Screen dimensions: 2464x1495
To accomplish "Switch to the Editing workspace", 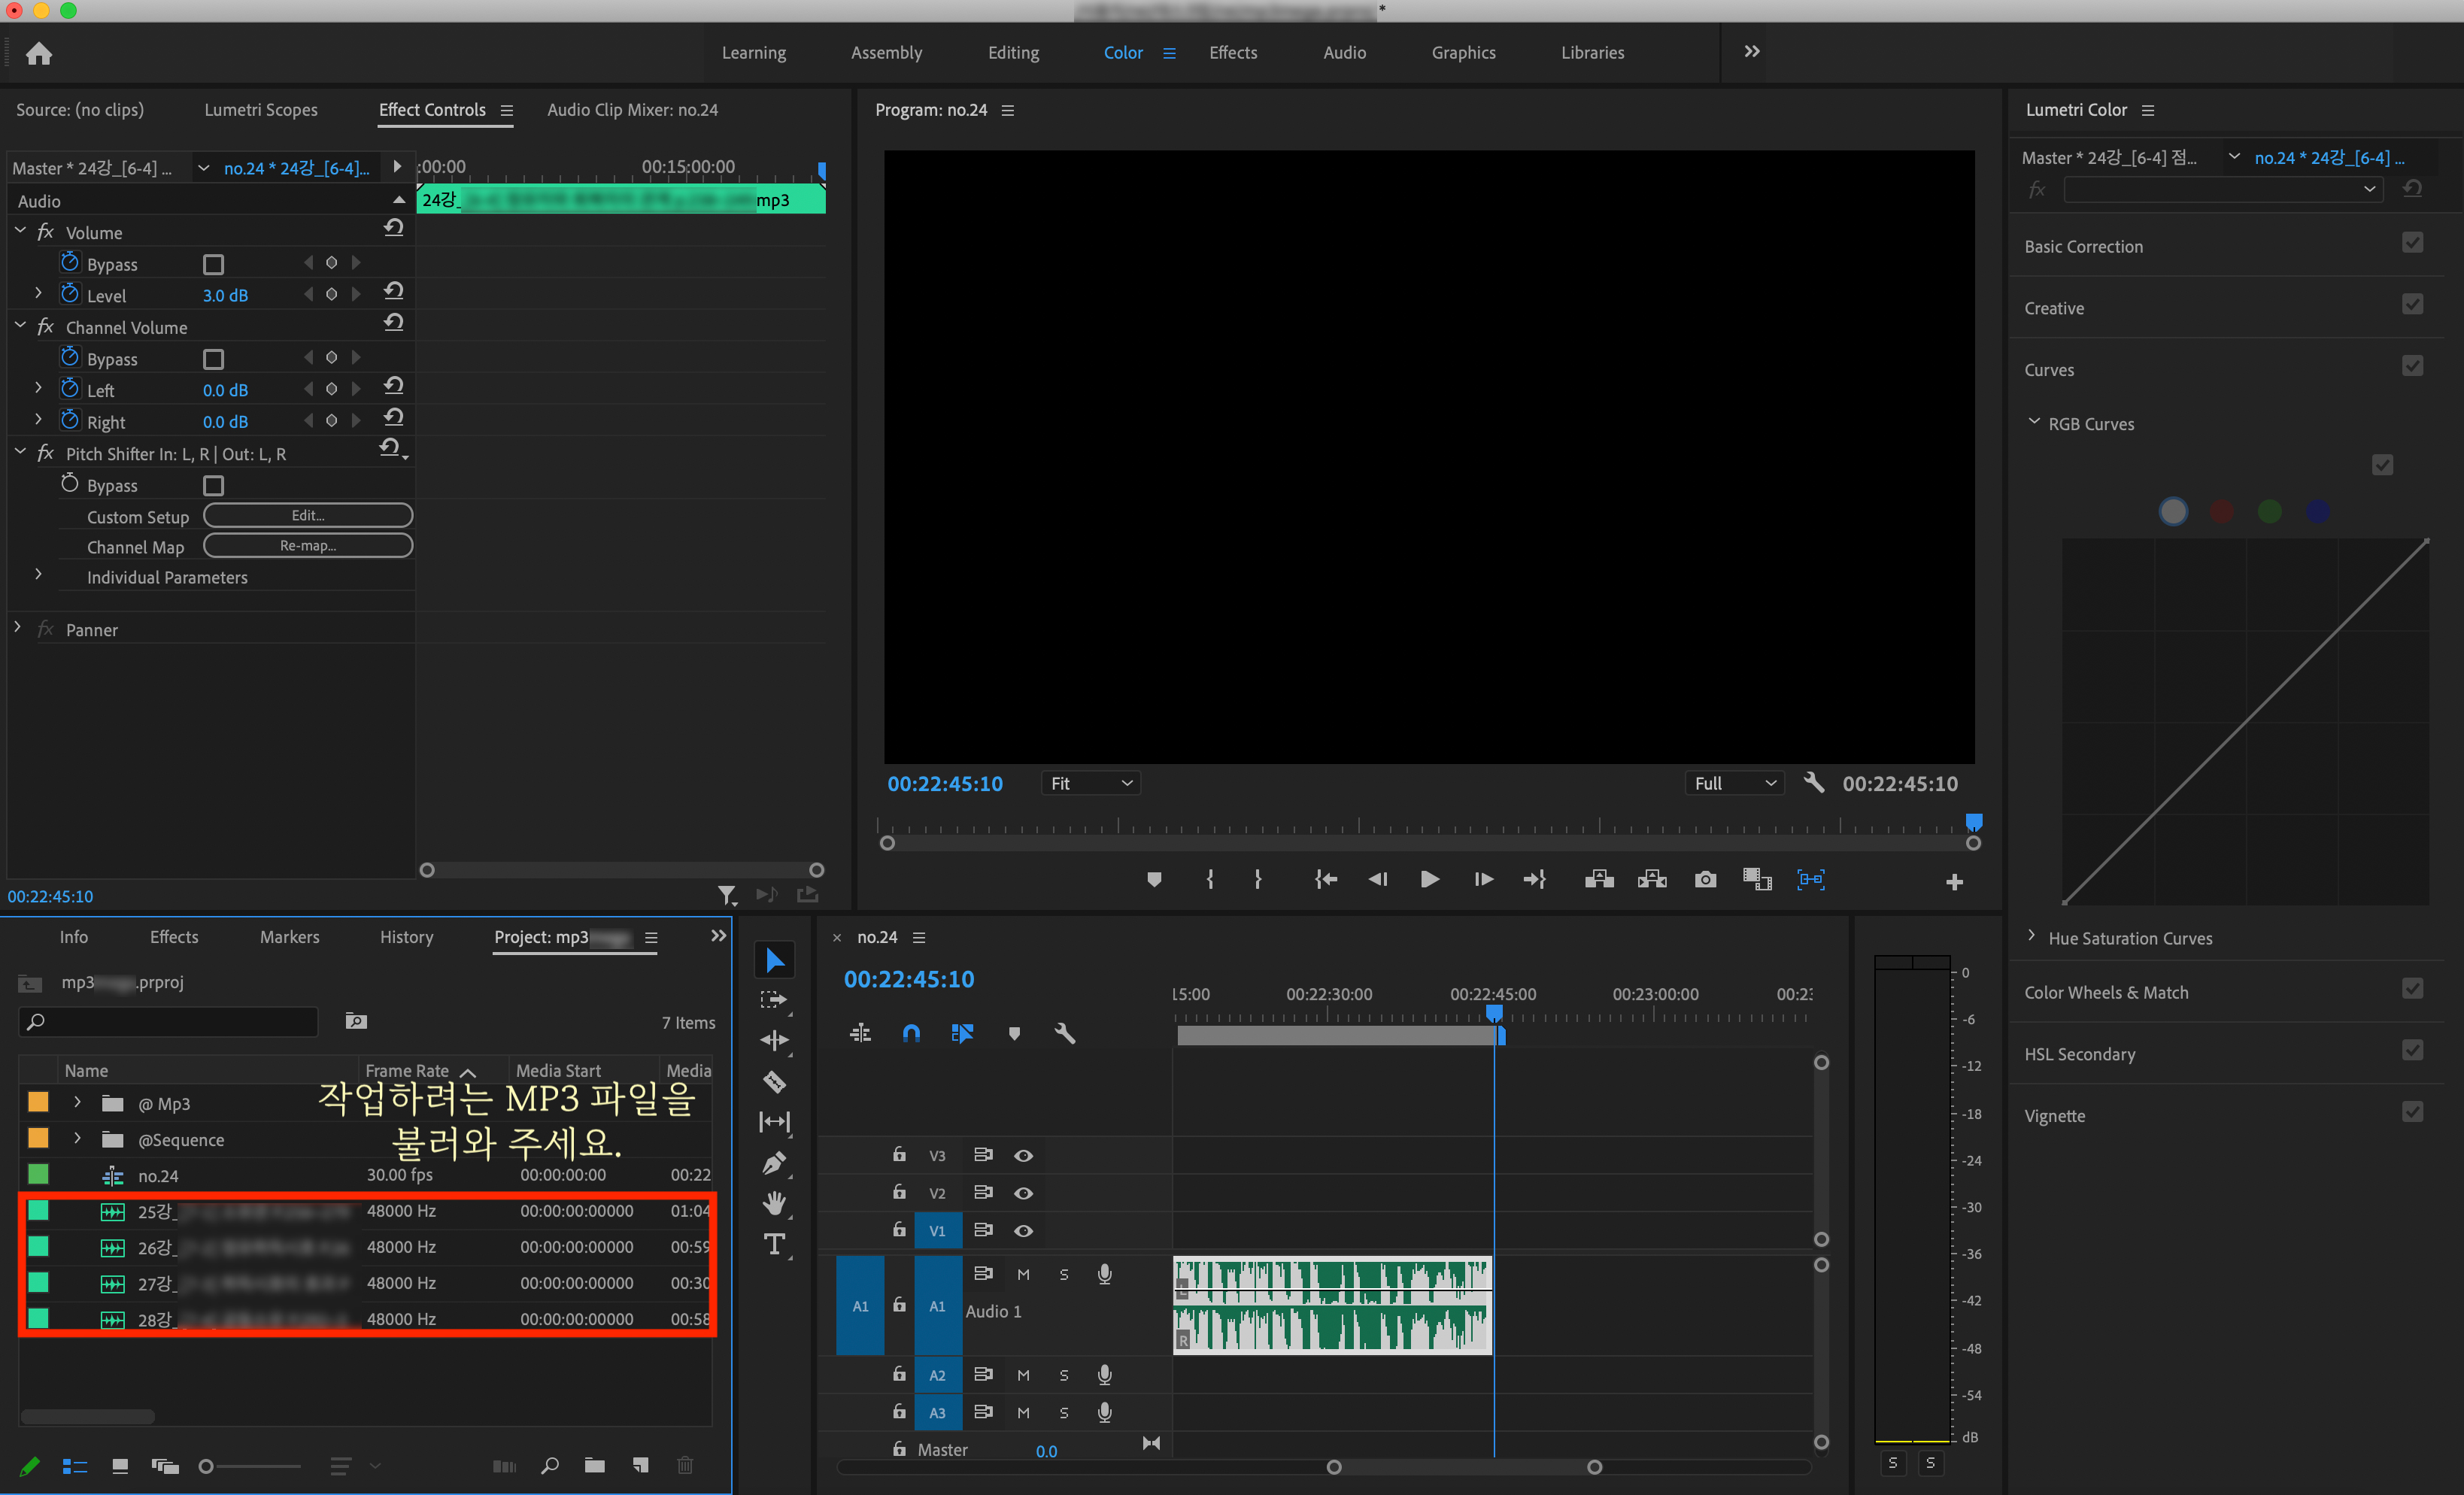I will point(1013,53).
